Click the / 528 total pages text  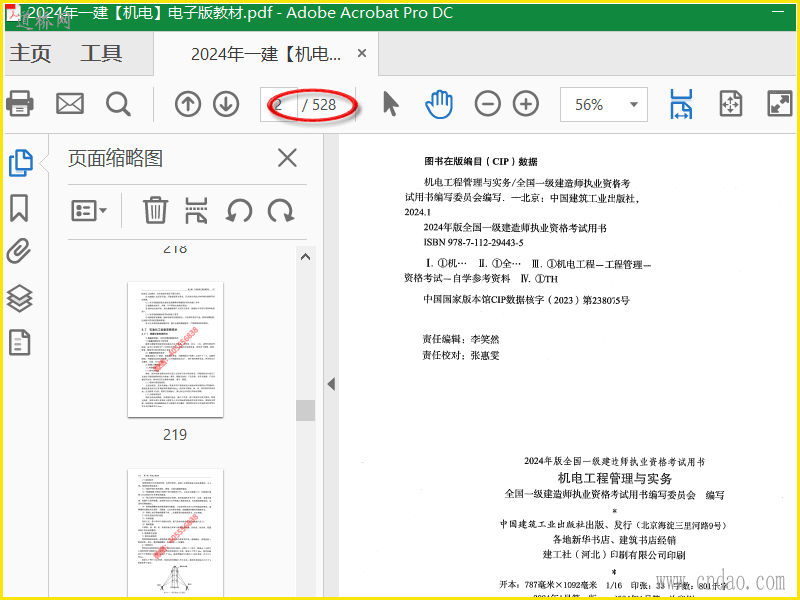(319, 105)
